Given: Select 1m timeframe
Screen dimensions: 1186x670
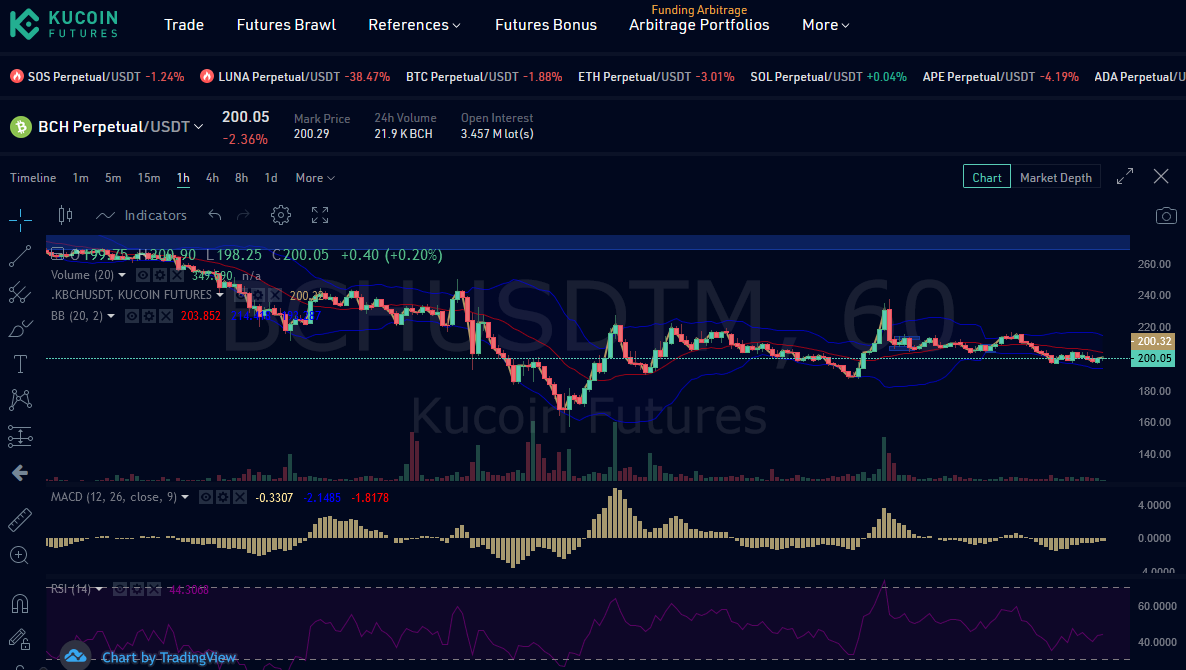Looking at the screenshot, I should [x=81, y=178].
